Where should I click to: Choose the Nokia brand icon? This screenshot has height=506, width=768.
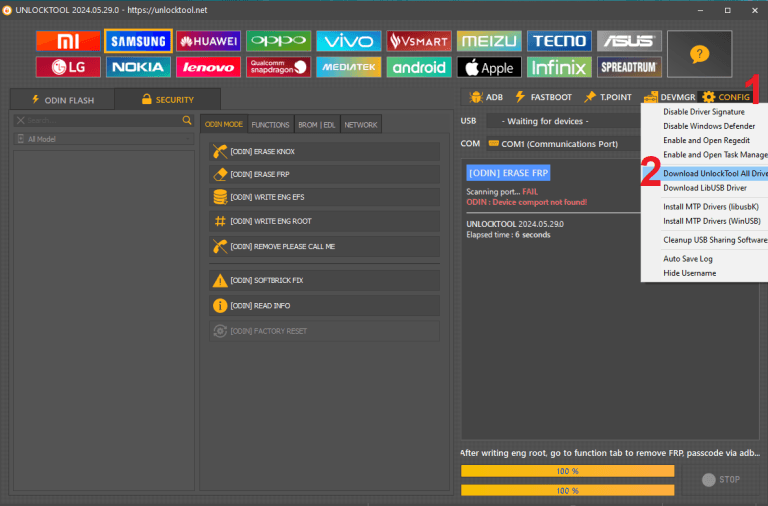(138, 68)
